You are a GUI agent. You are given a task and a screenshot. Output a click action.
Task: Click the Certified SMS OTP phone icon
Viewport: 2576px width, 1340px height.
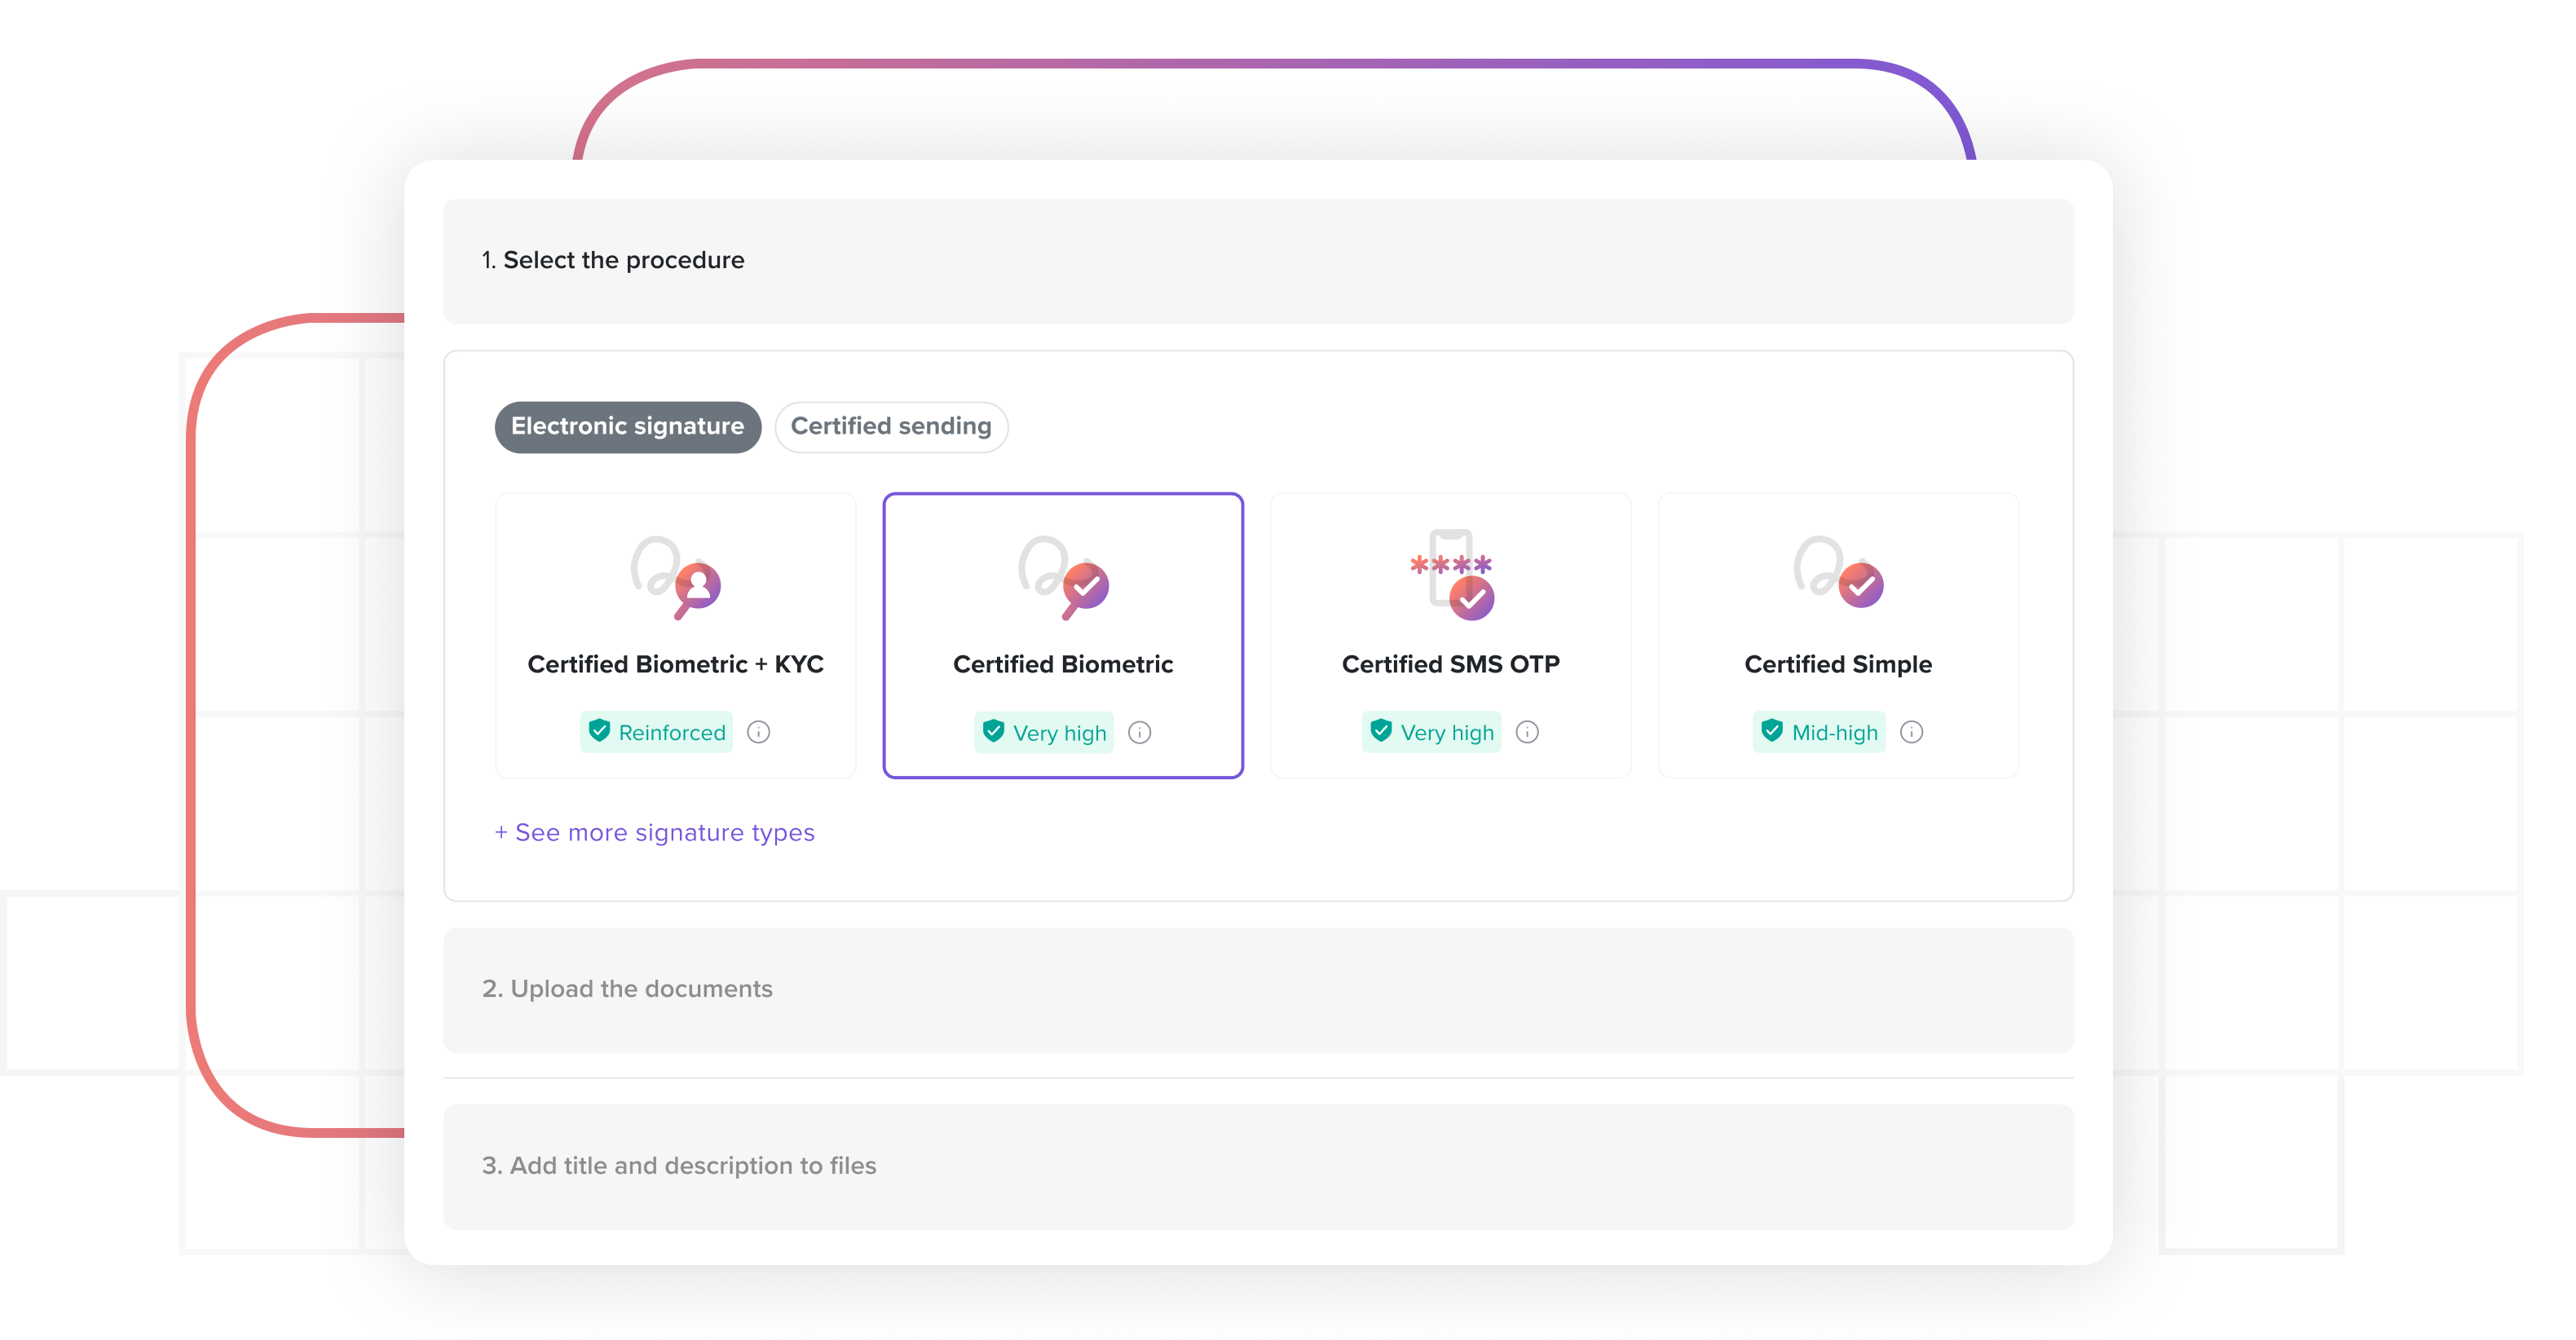1452,575
